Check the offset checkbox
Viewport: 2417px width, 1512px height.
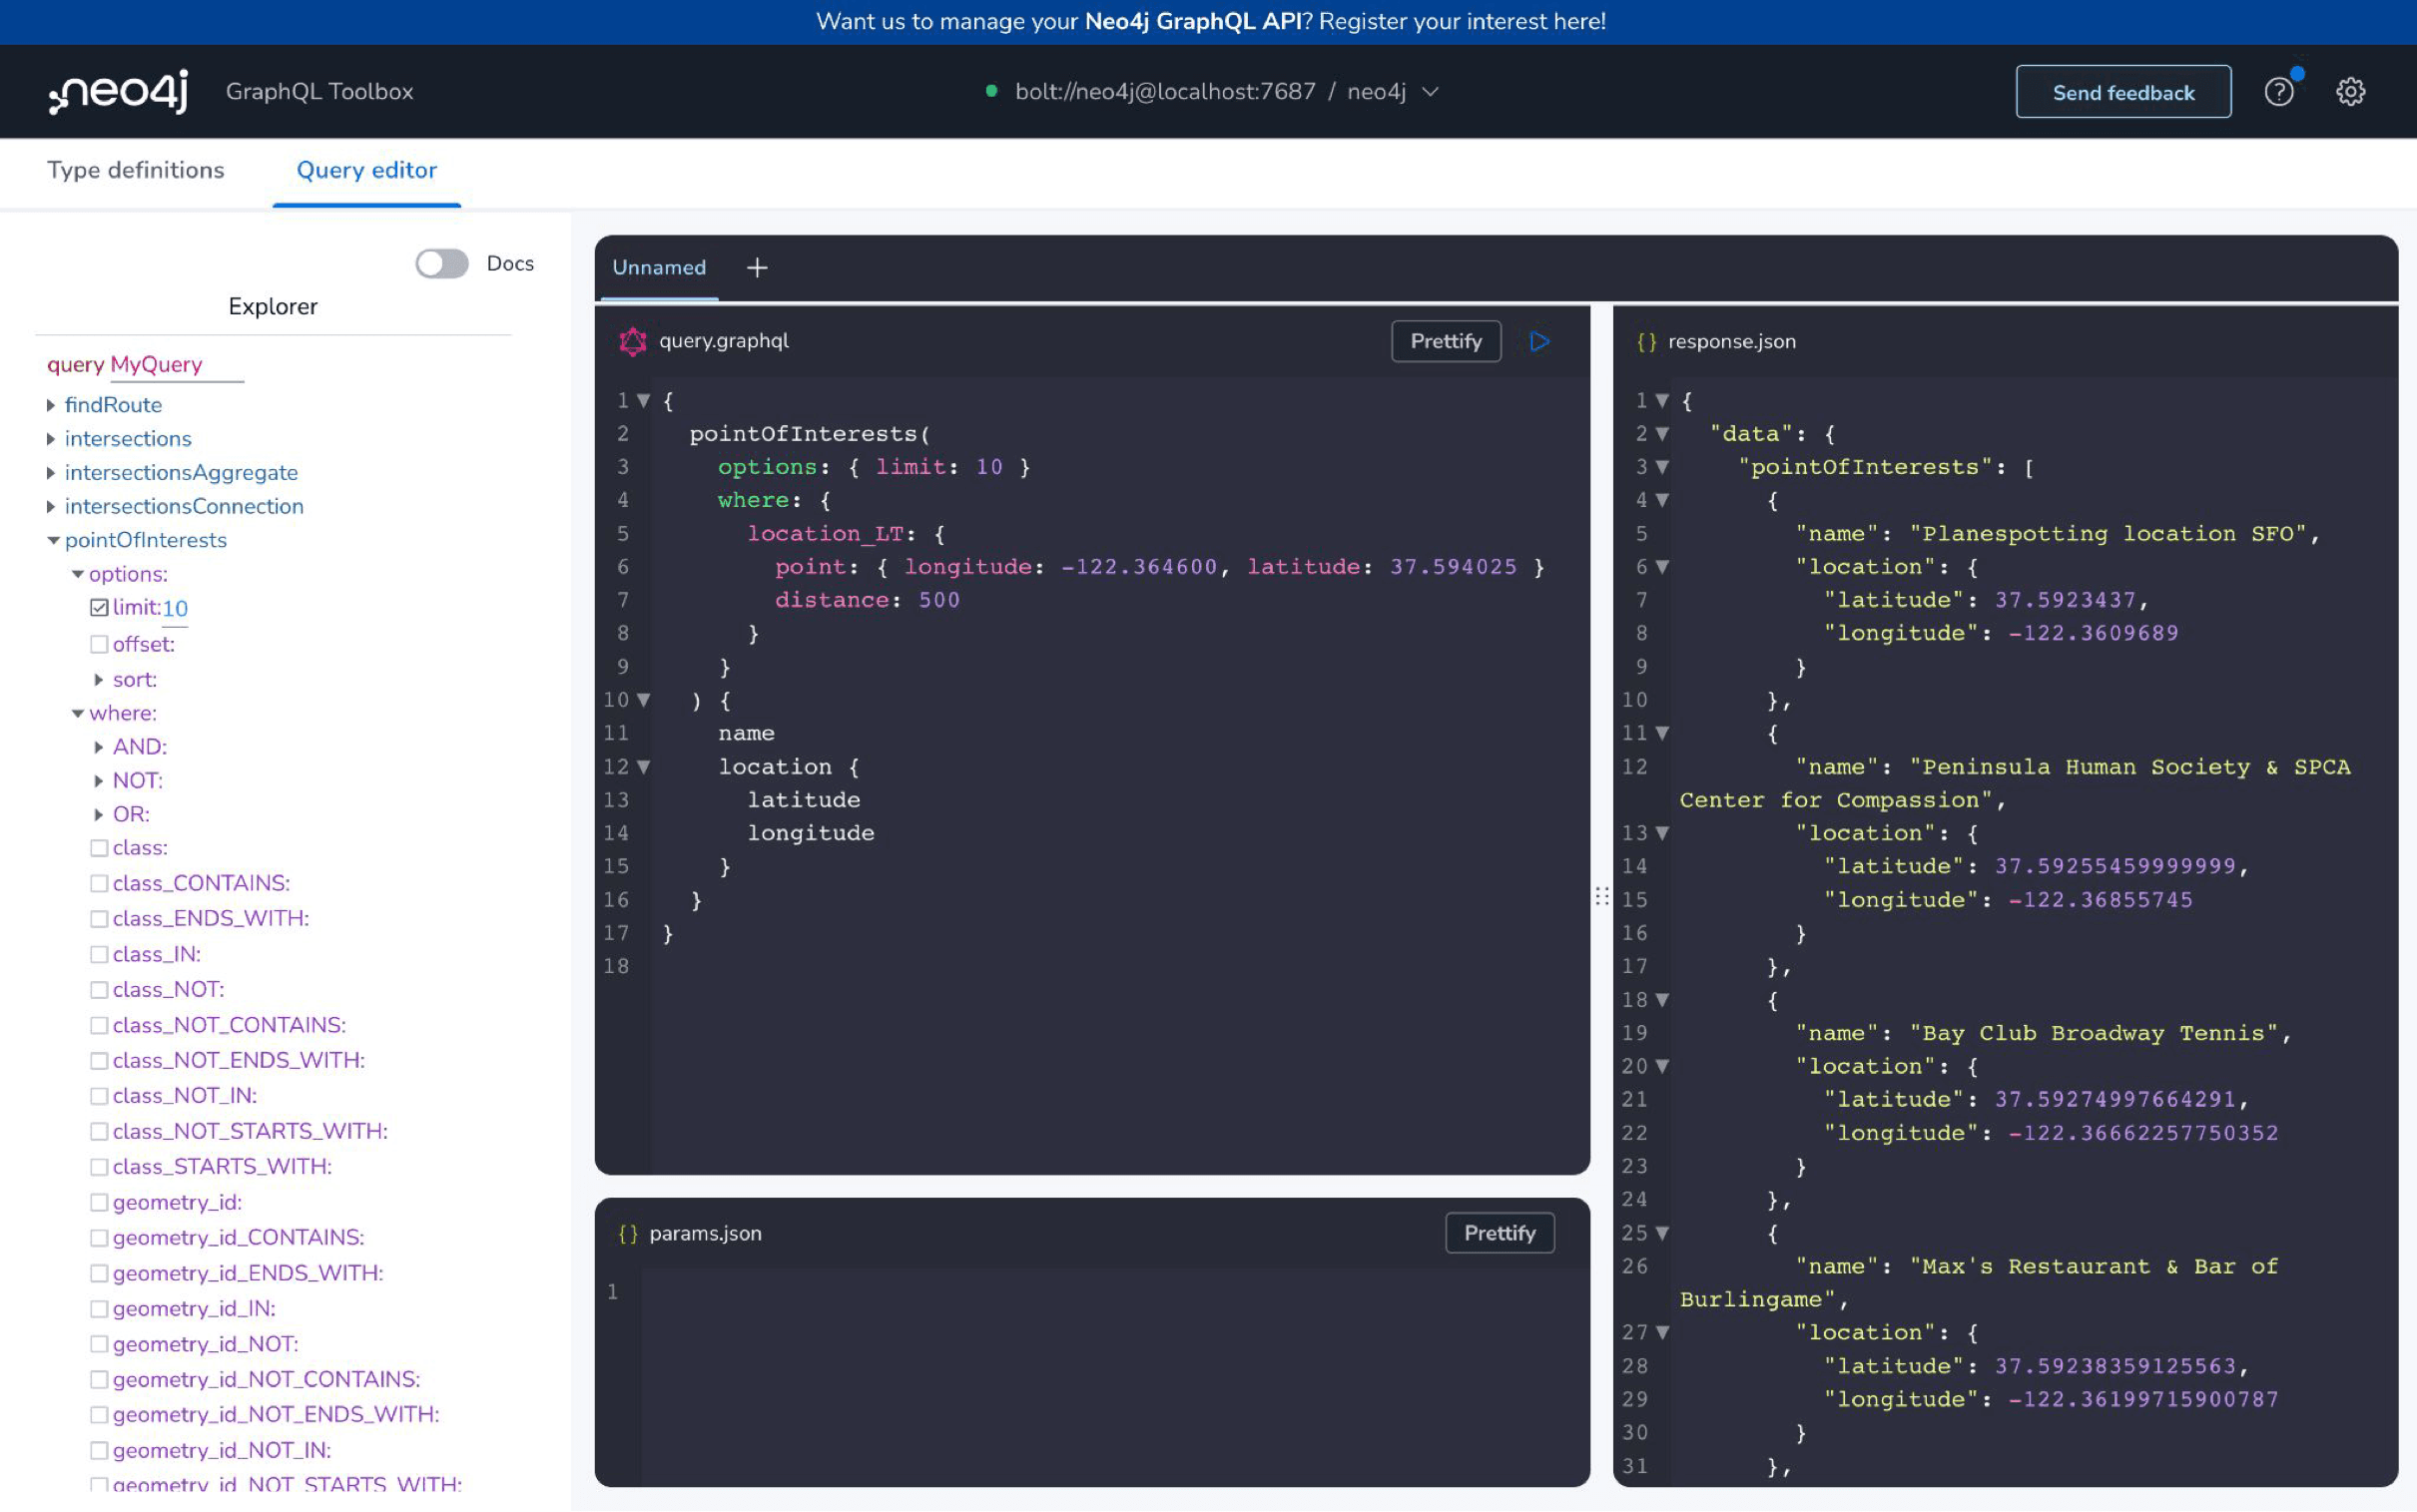pos(99,645)
